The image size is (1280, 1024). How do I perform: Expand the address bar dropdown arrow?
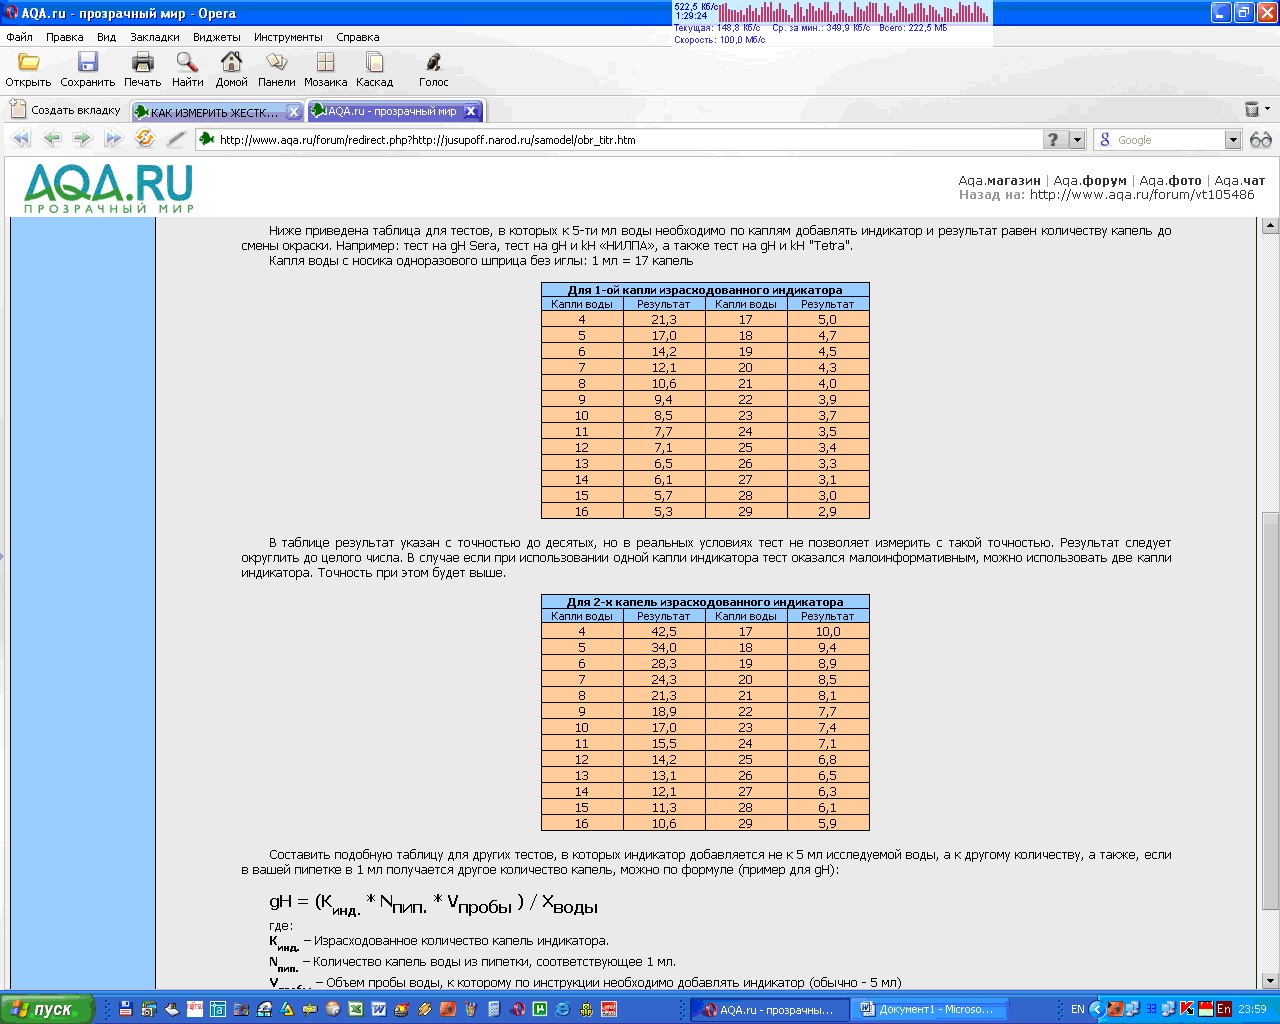pos(1077,140)
